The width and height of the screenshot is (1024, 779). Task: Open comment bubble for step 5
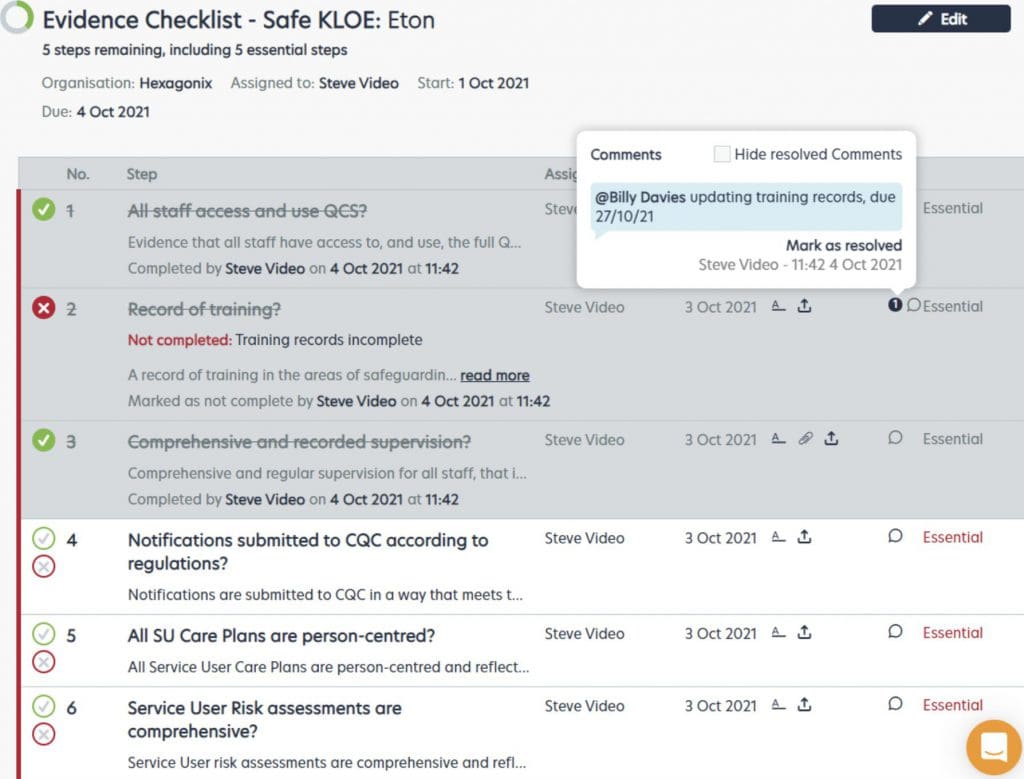pyautogui.click(x=895, y=631)
